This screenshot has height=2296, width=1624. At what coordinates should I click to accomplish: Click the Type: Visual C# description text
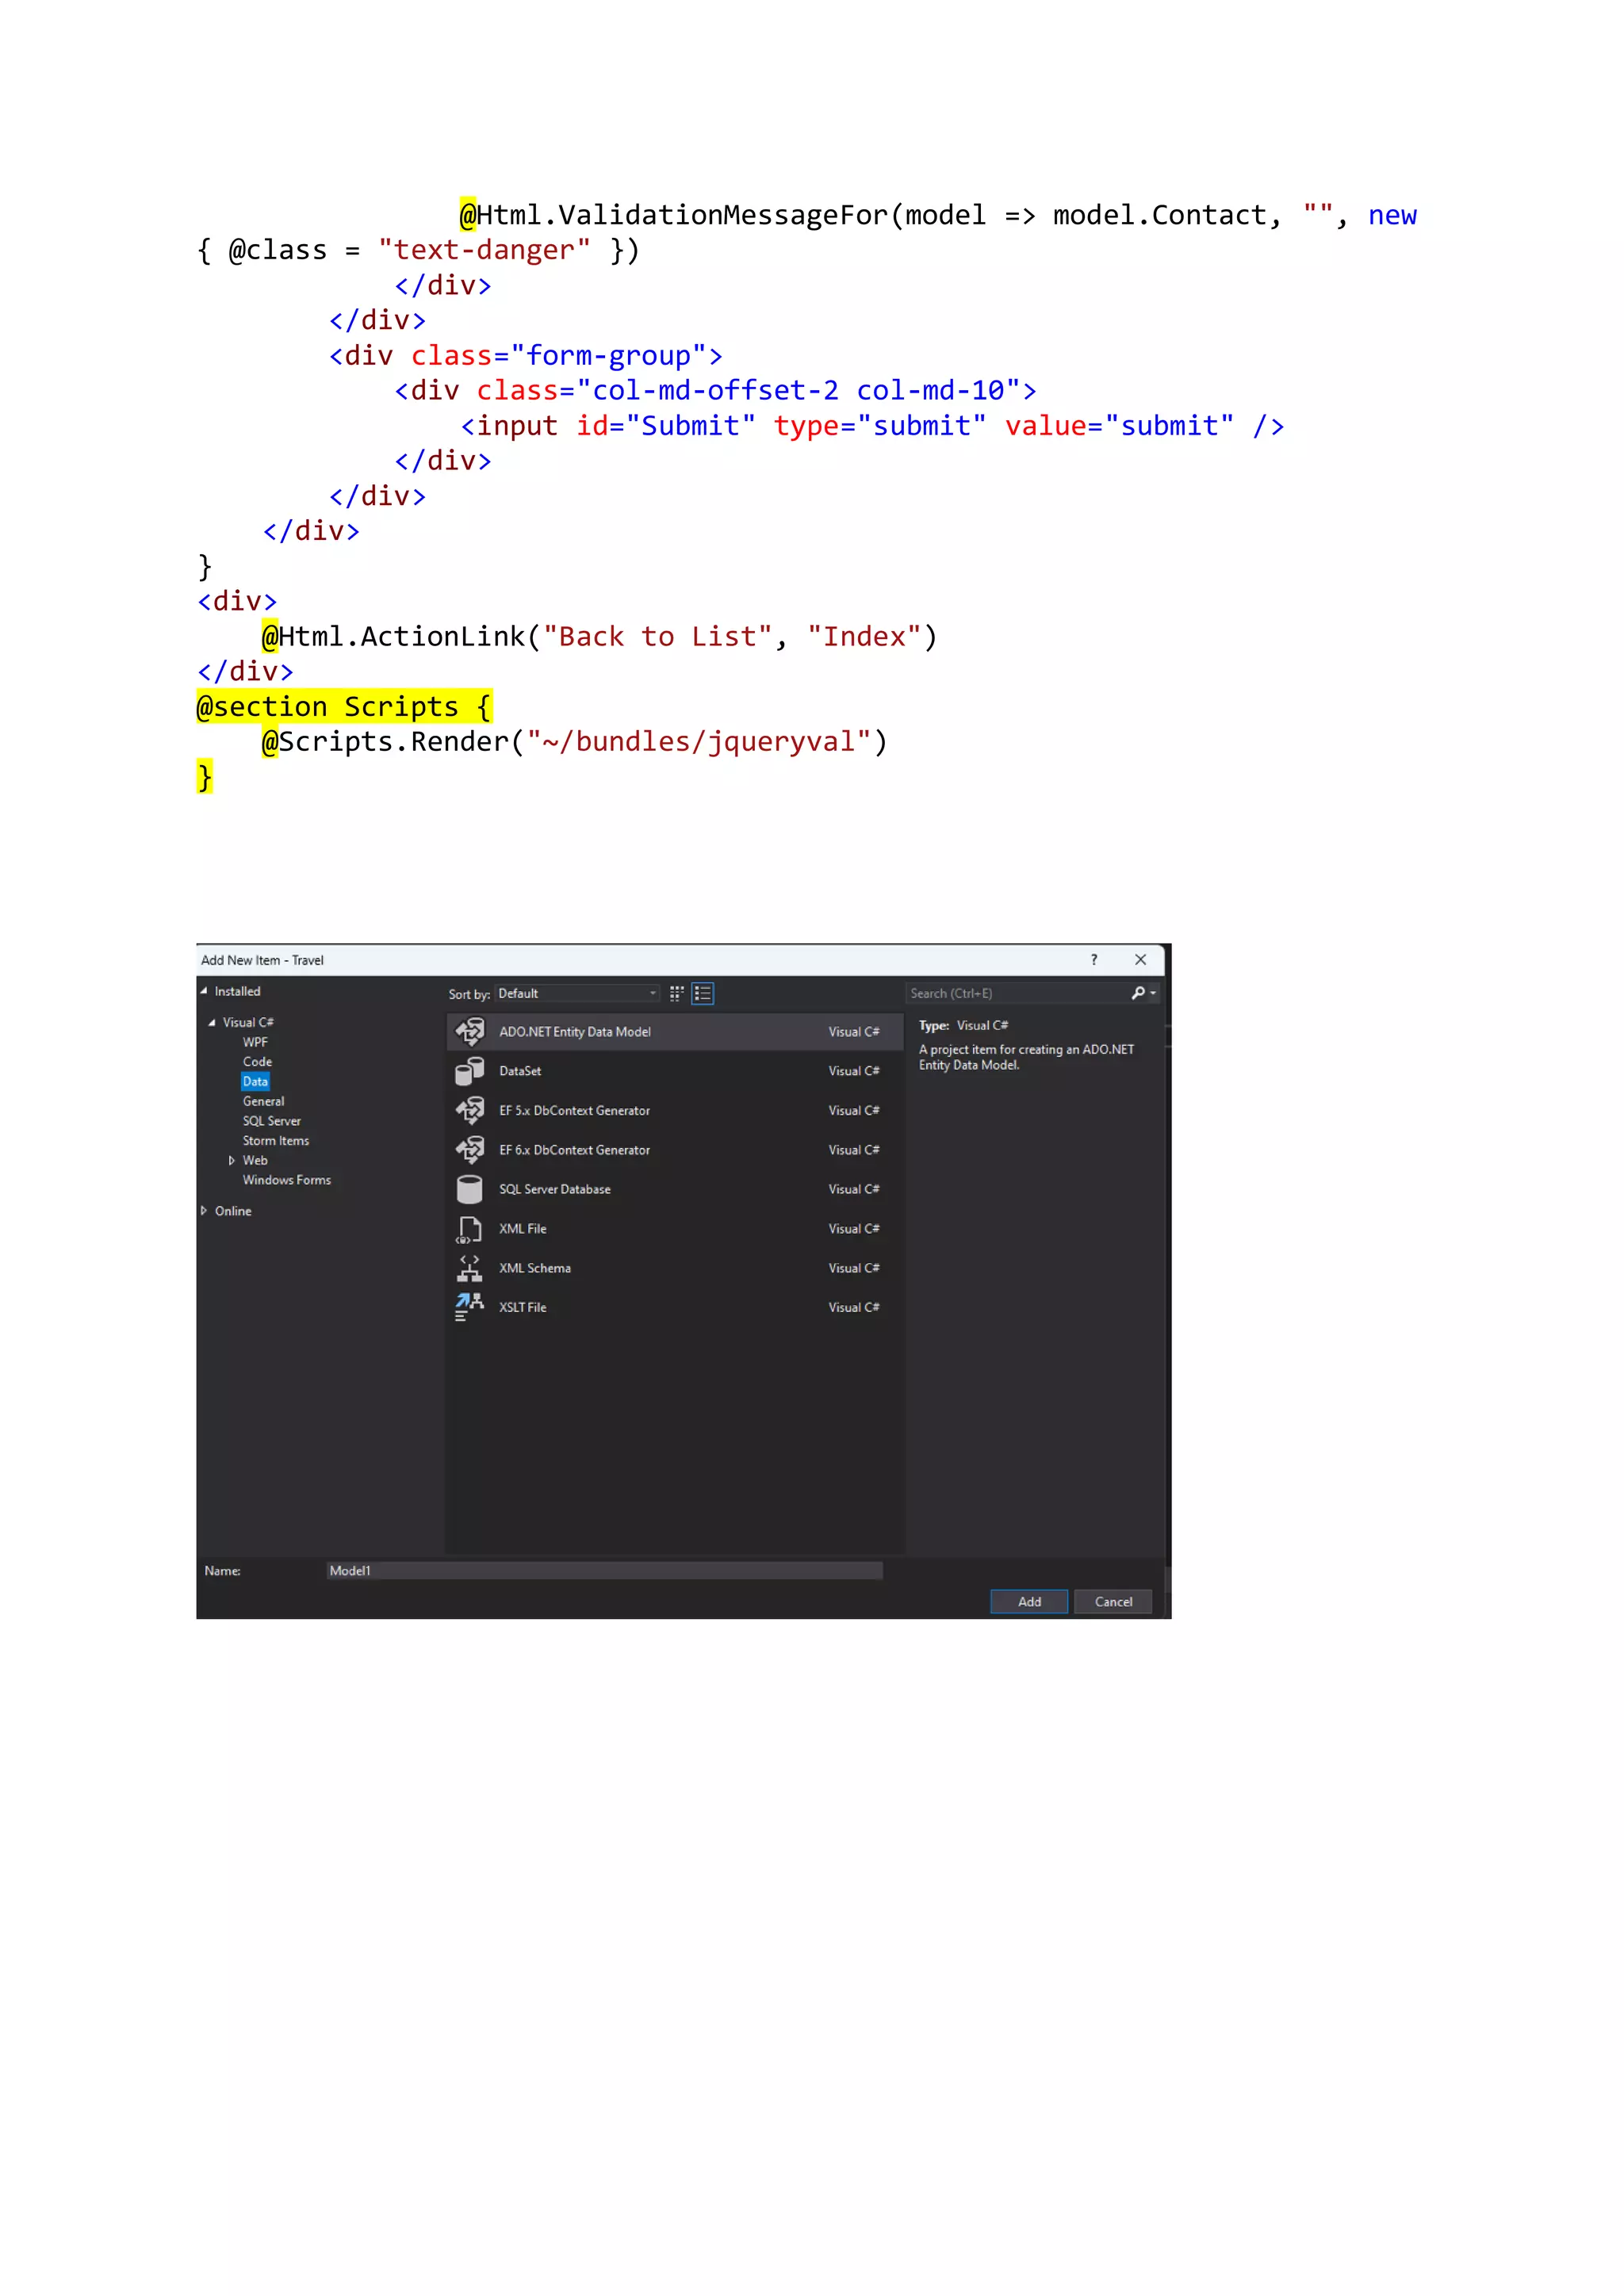(963, 1025)
